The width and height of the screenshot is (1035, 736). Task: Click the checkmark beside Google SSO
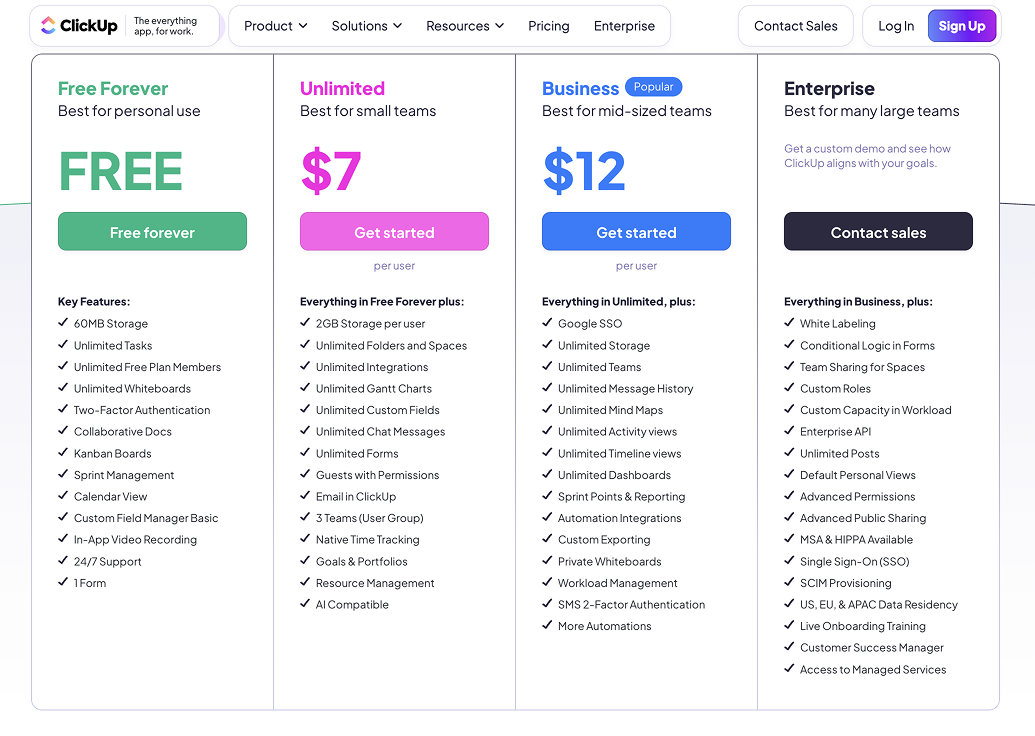pos(547,323)
